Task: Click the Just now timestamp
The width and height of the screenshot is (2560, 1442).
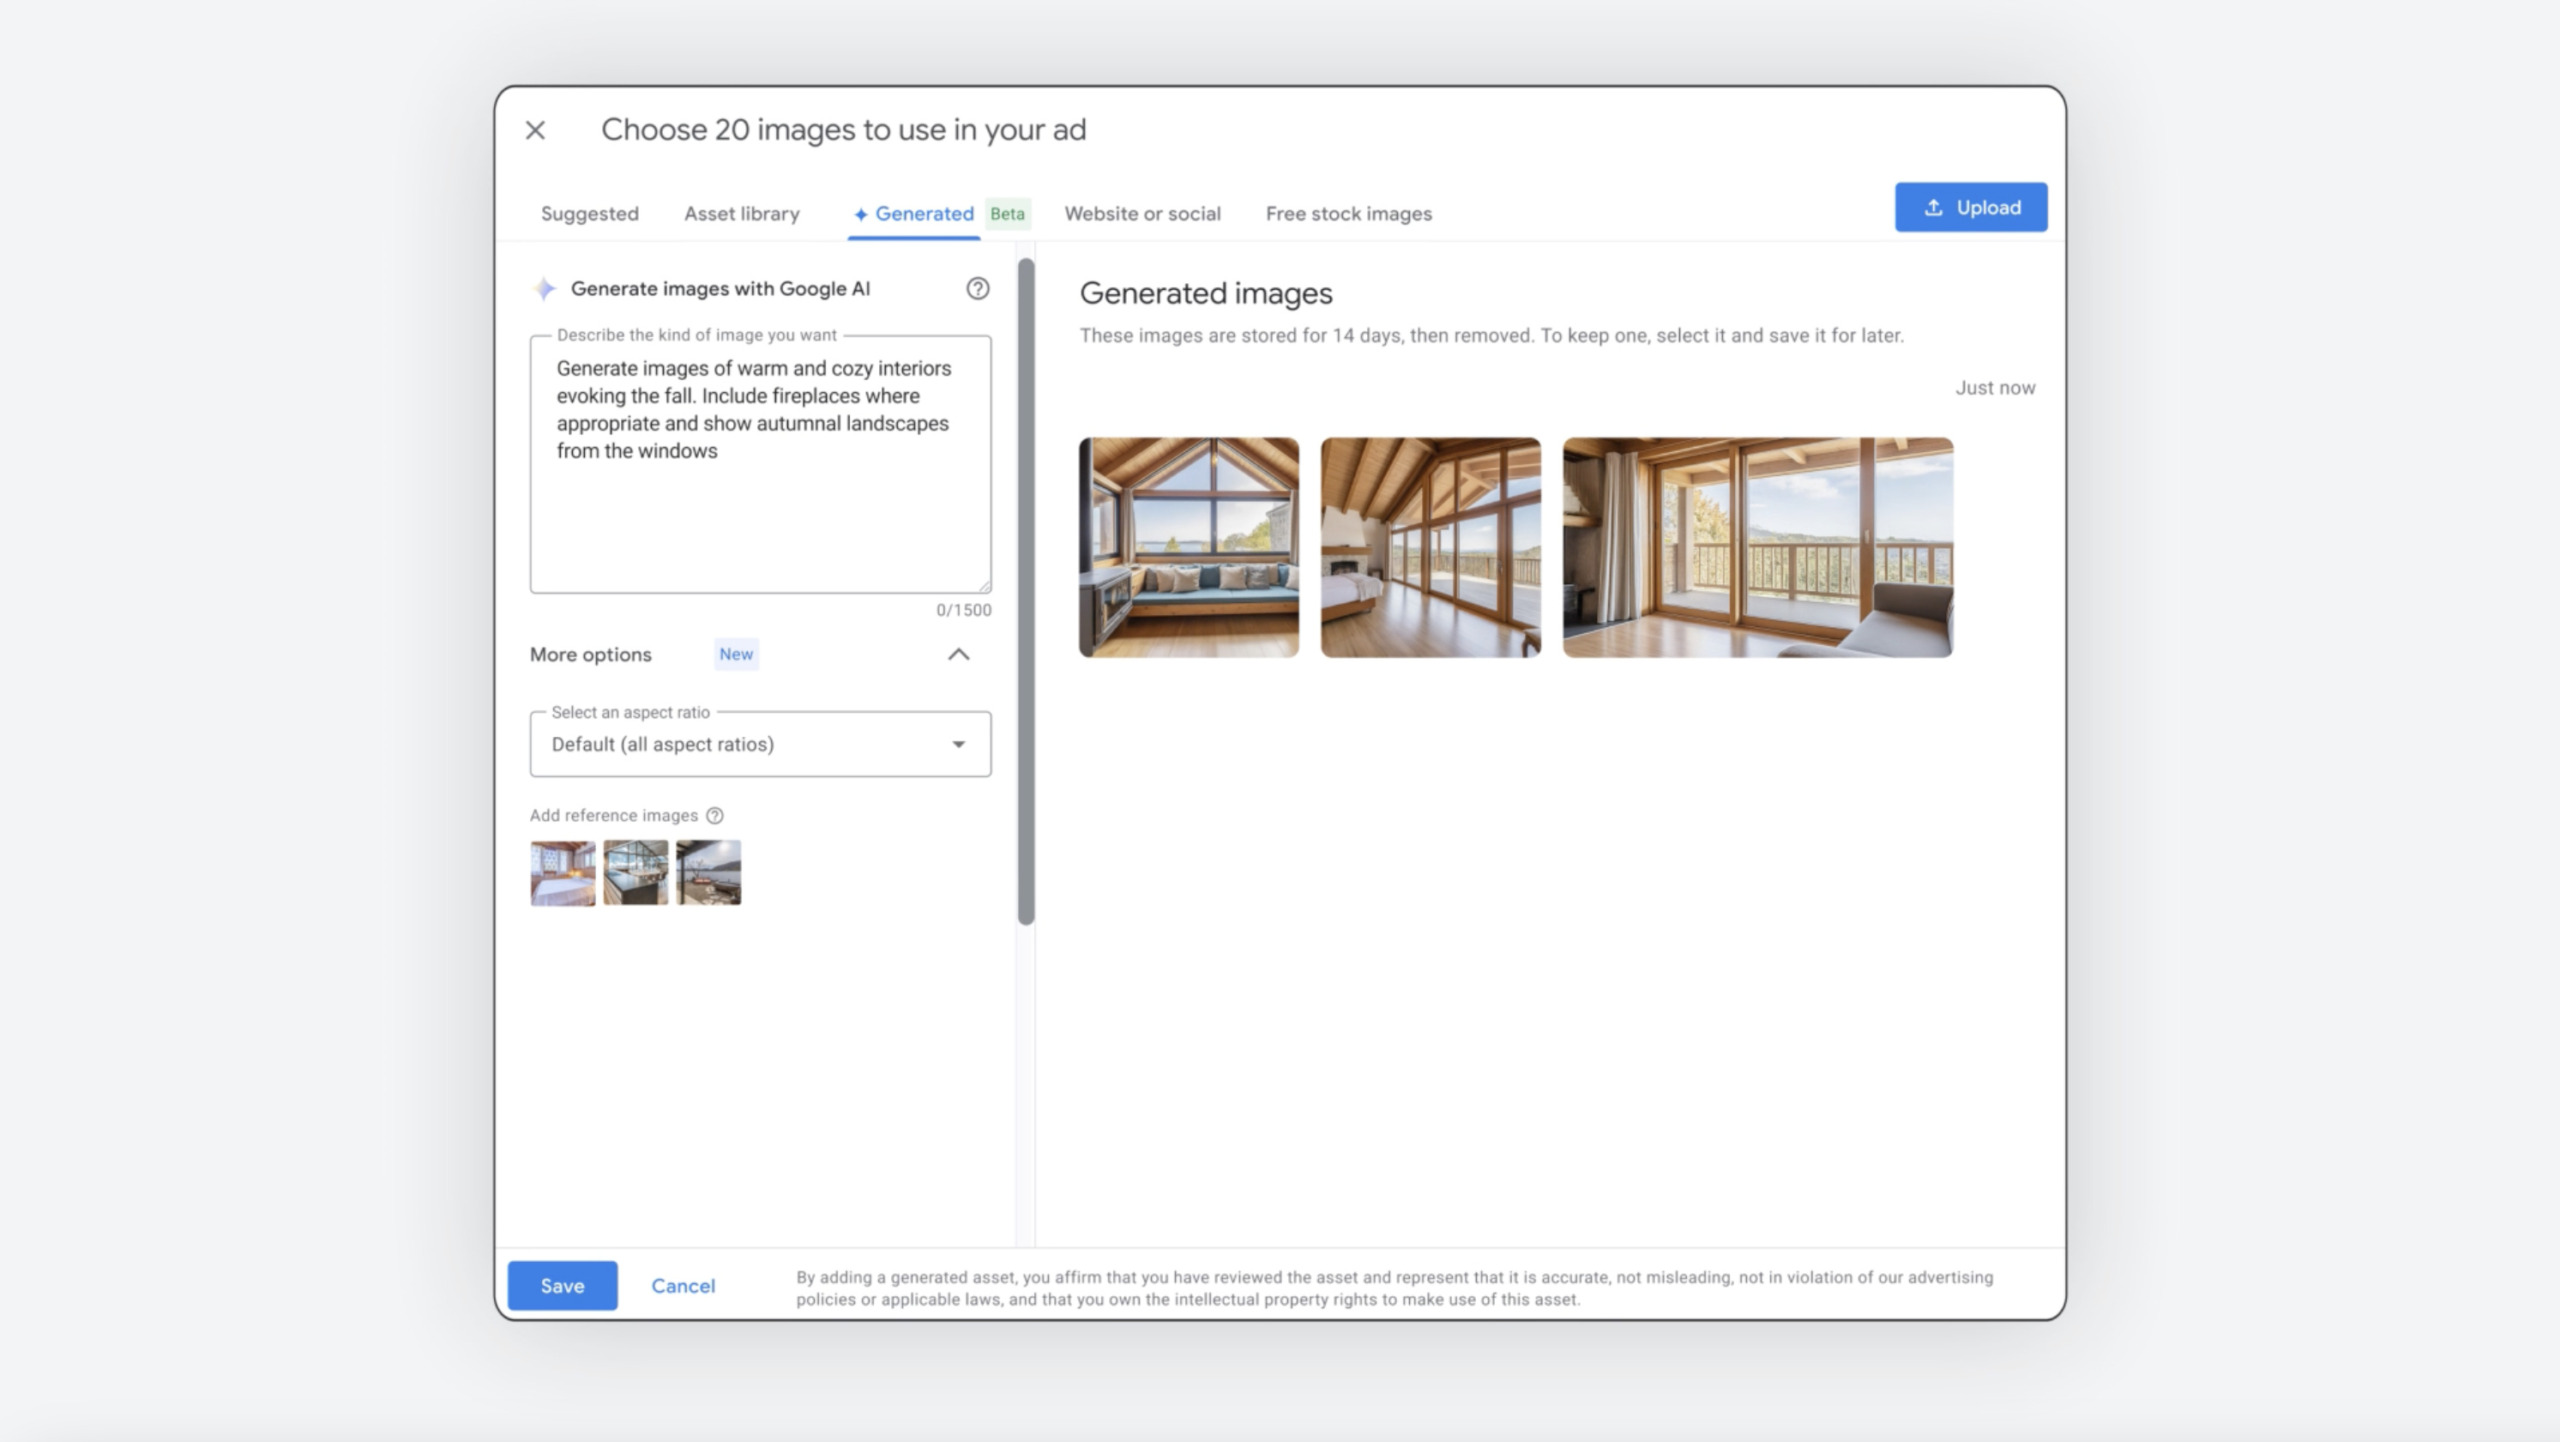Action: [x=1995, y=388]
